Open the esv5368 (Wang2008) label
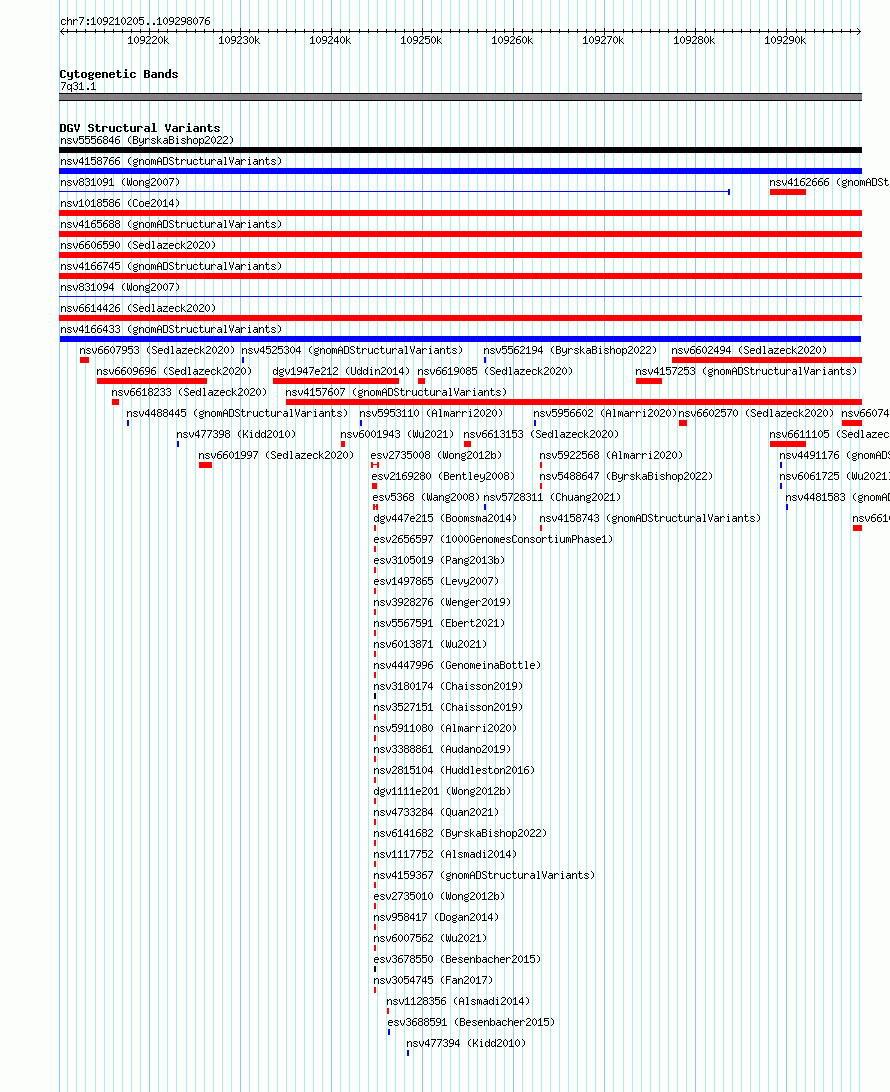The width and height of the screenshot is (890, 1092). click(x=426, y=497)
